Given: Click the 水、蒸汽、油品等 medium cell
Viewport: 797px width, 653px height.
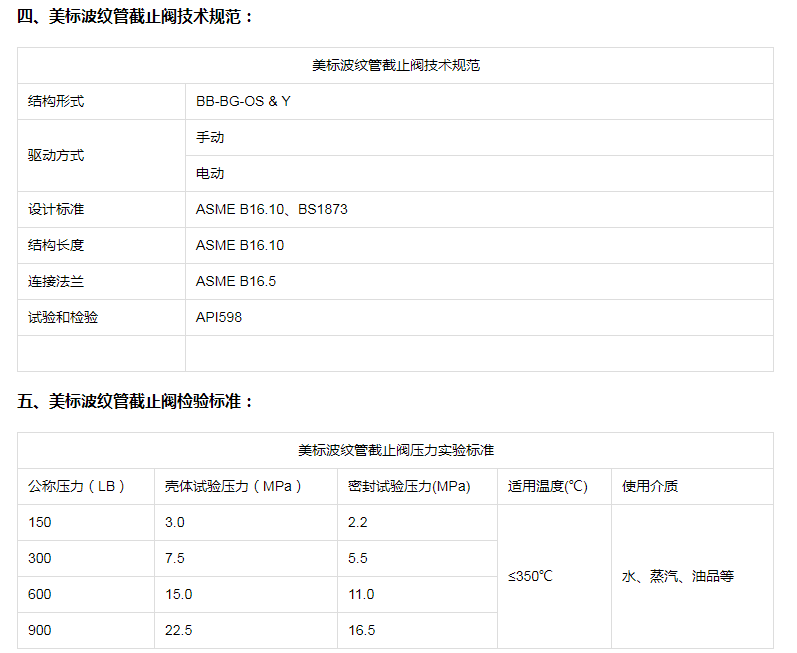Looking at the screenshot, I should 677,577.
